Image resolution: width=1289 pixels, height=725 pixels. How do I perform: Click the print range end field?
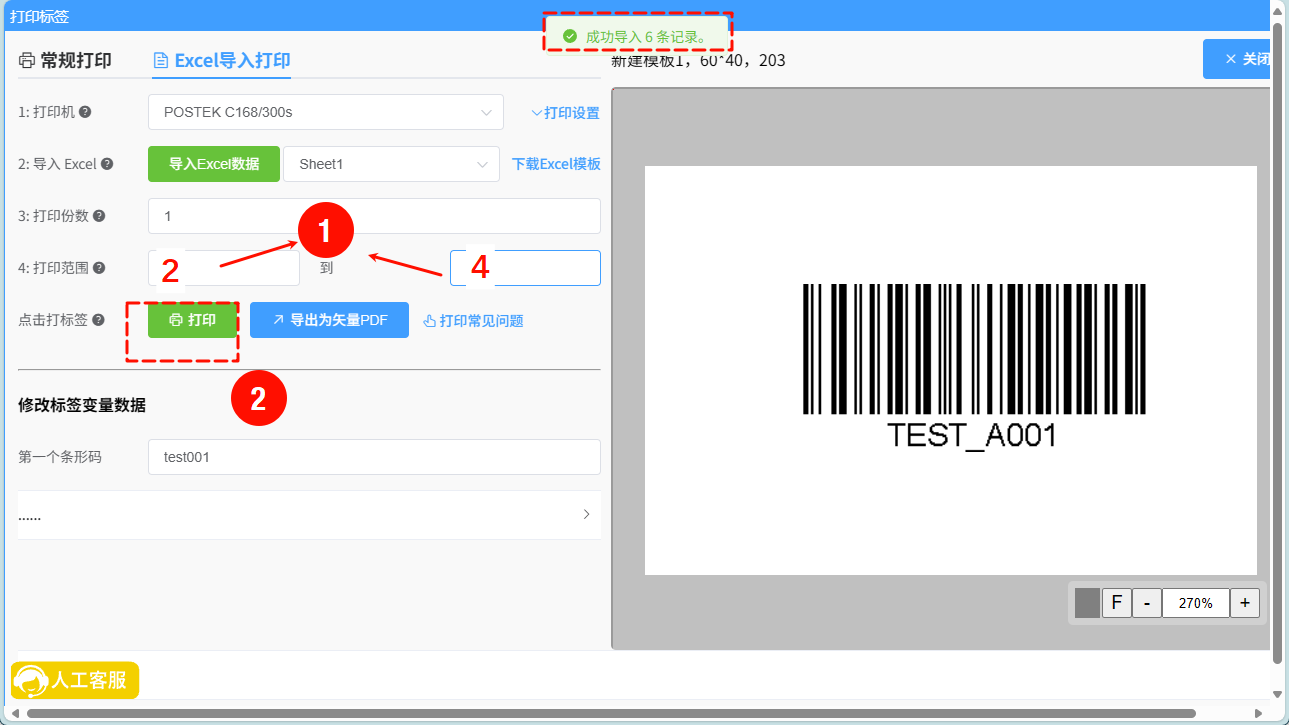click(x=525, y=268)
